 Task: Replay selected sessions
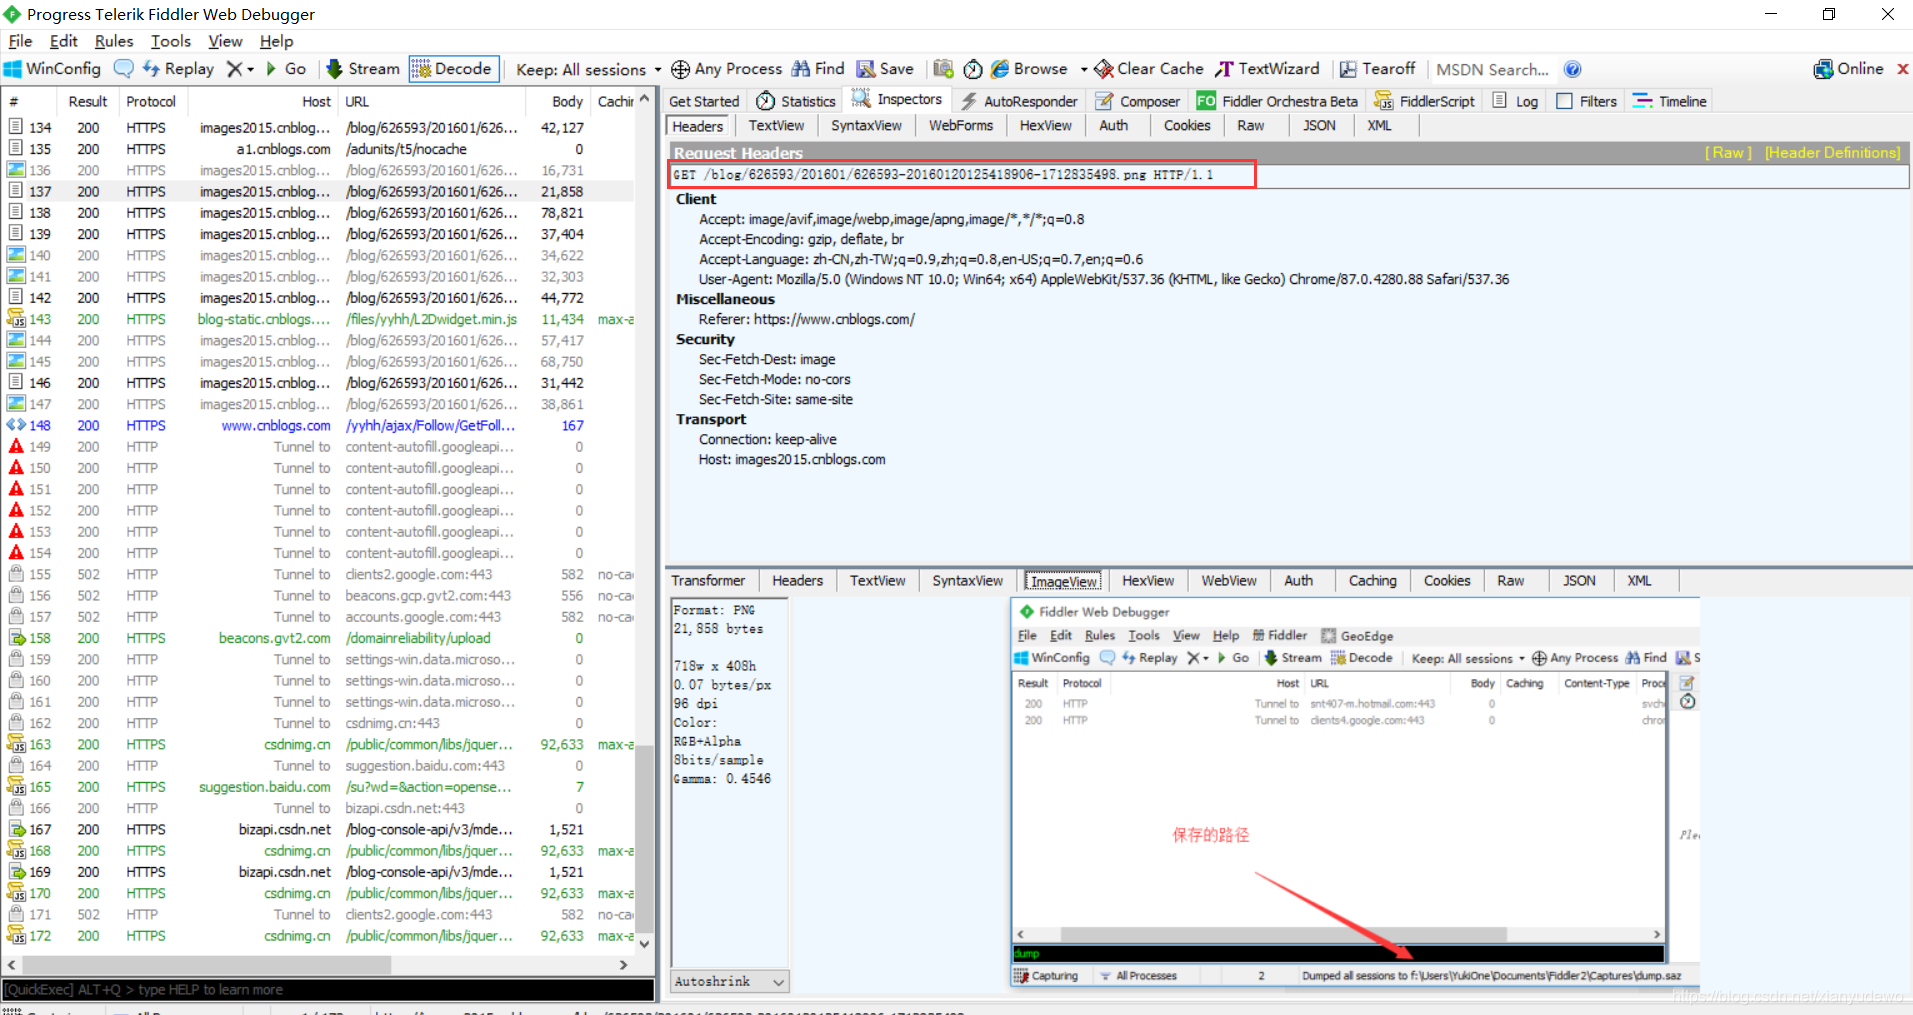(179, 69)
